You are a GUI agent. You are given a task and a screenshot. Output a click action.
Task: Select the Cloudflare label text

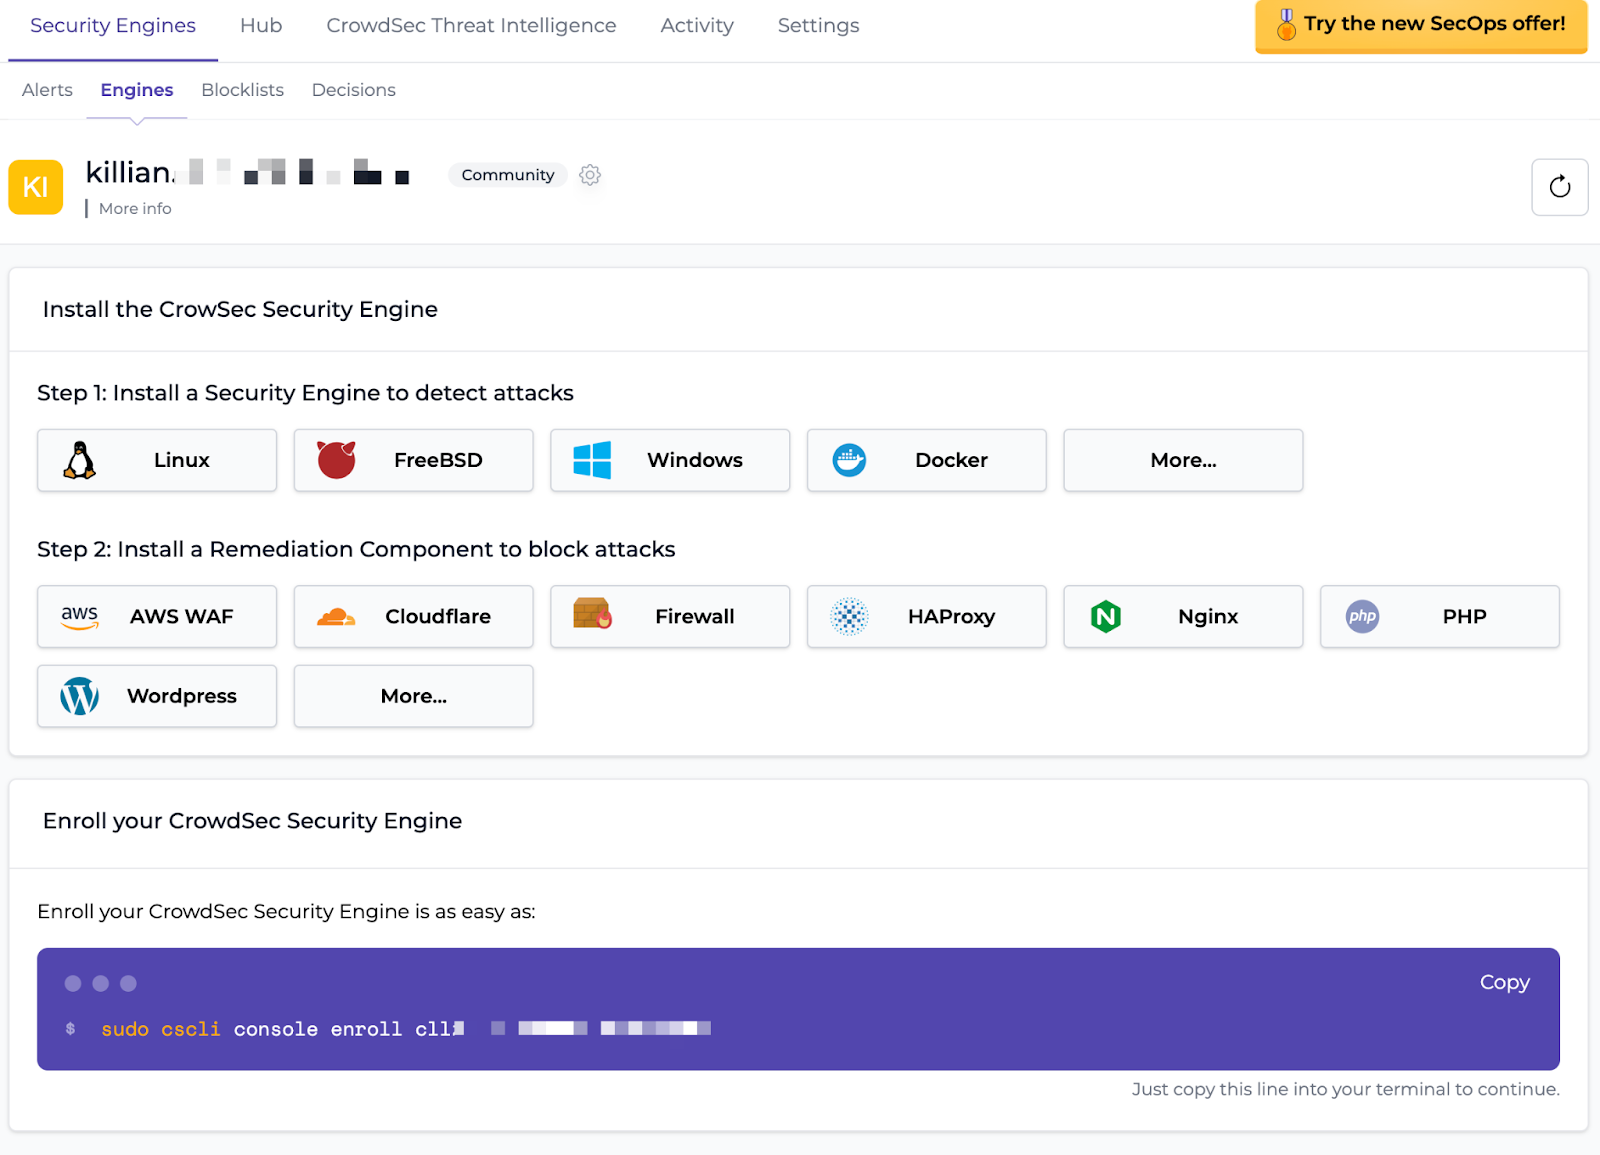tap(438, 617)
